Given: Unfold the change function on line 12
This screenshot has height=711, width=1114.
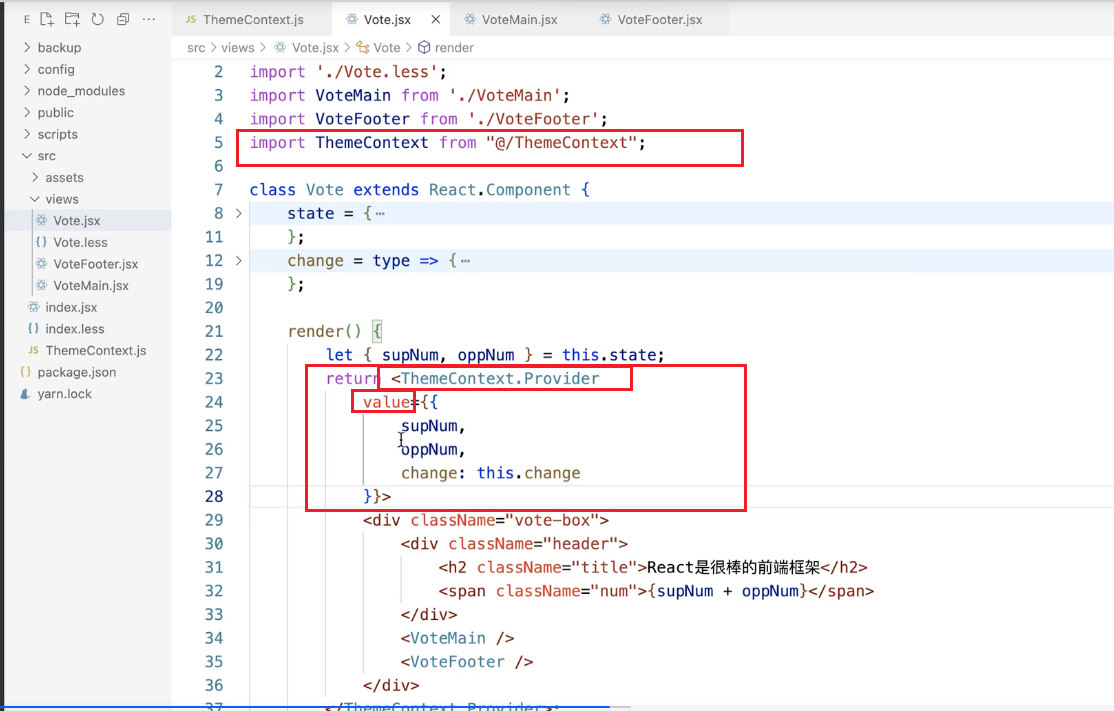Looking at the screenshot, I should [239, 261].
